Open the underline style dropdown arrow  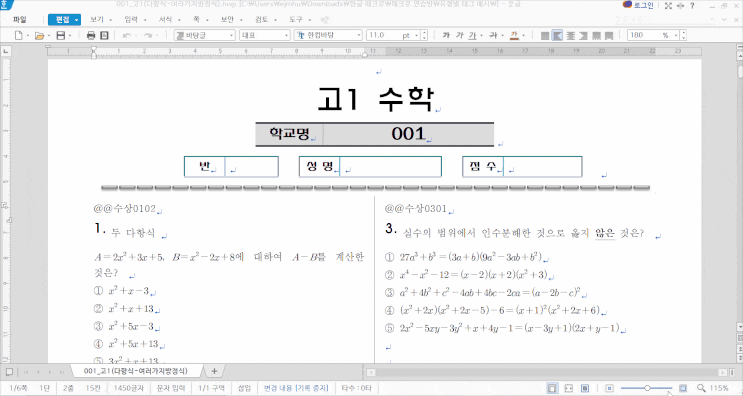click(x=481, y=36)
